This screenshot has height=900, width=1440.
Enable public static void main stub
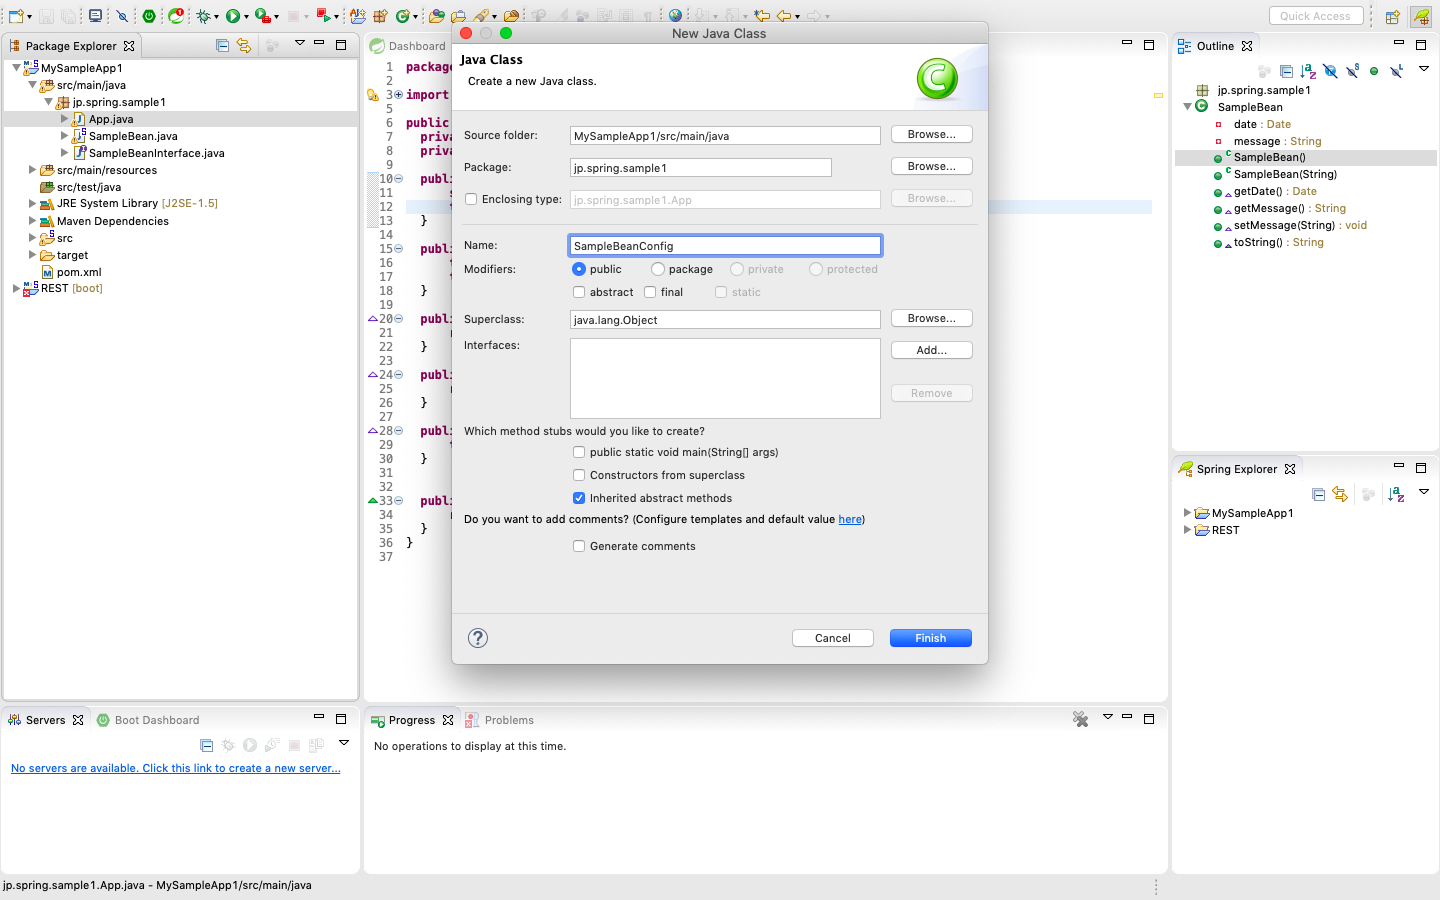[x=579, y=452]
